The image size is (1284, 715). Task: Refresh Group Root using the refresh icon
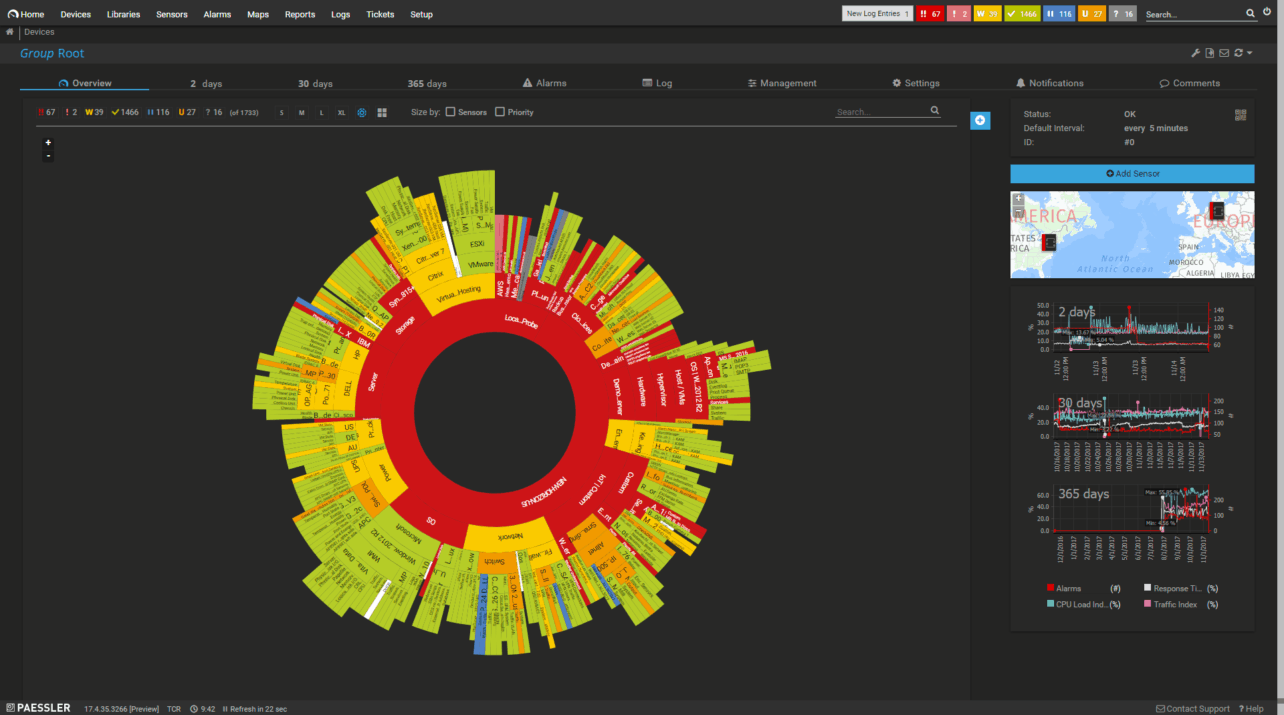[x=1238, y=52]
